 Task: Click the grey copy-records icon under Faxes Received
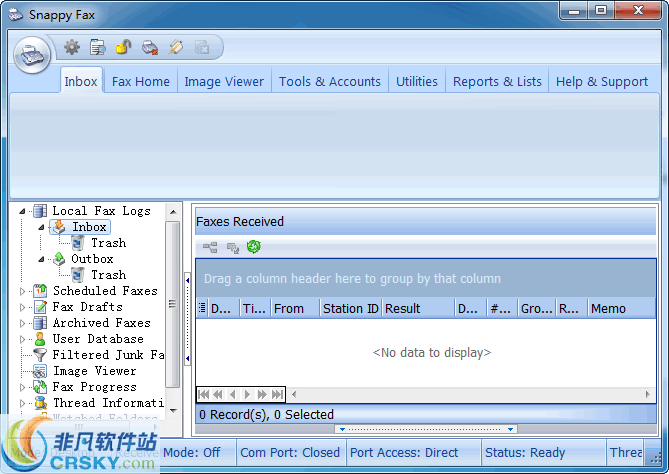tap(233, 247)
